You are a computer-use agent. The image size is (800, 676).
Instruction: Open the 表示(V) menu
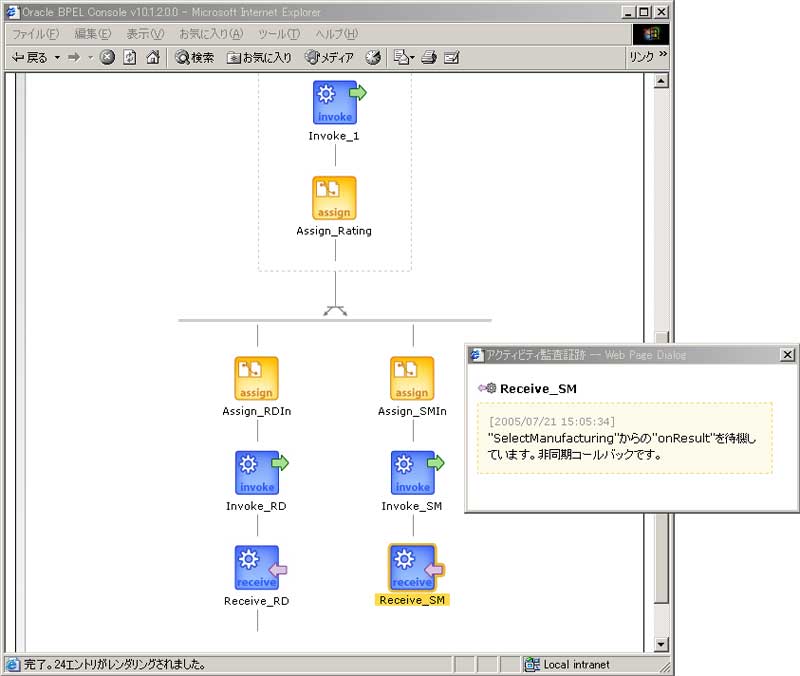point(145,34)
